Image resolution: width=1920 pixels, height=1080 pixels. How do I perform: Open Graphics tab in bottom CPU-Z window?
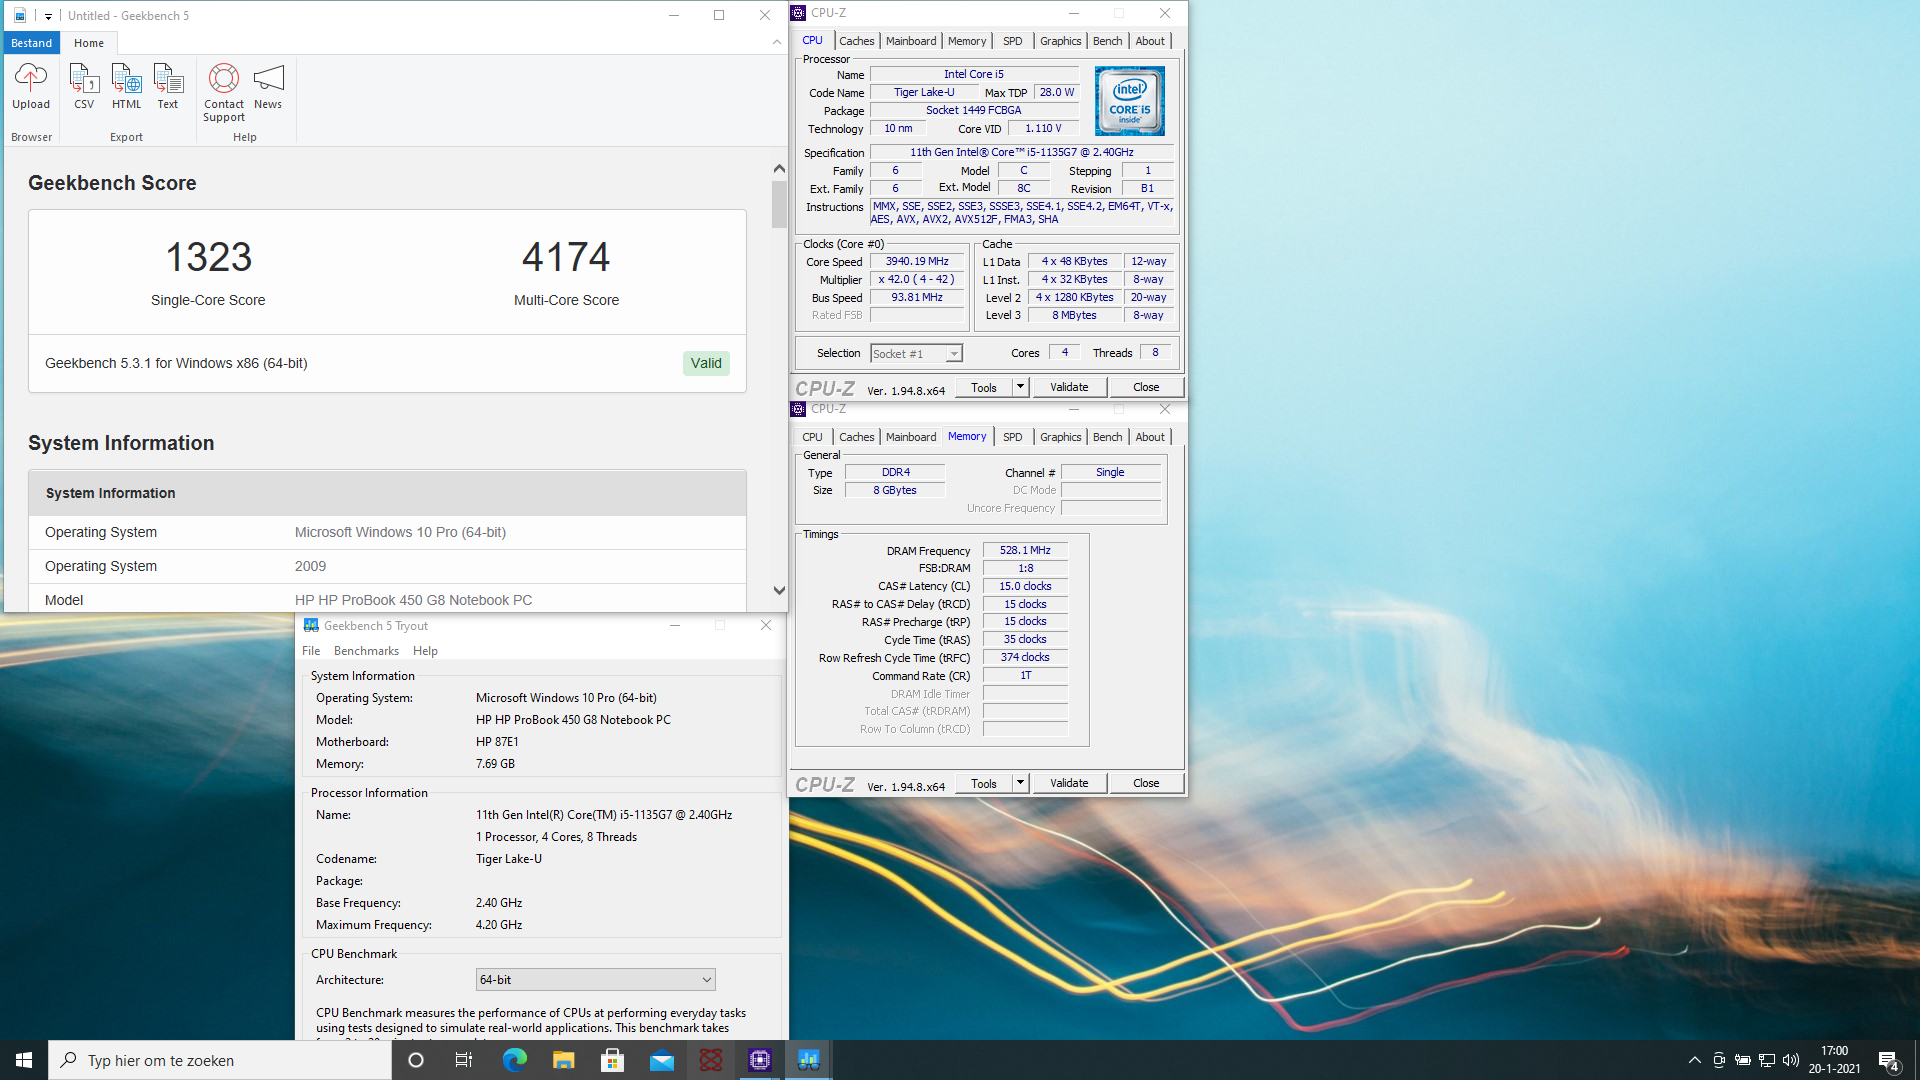(x=1061, y=437)
